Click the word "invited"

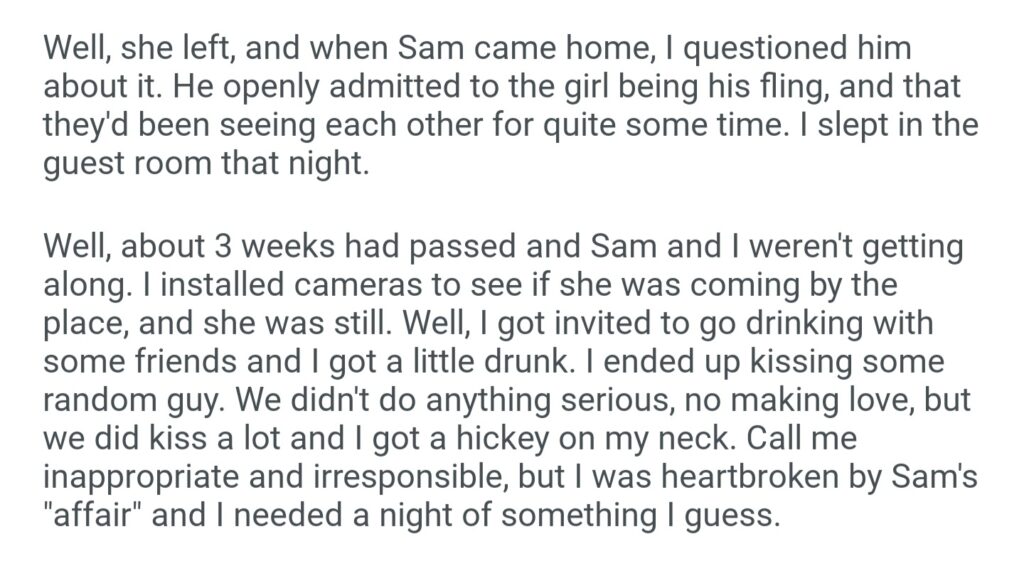(585, 322)
